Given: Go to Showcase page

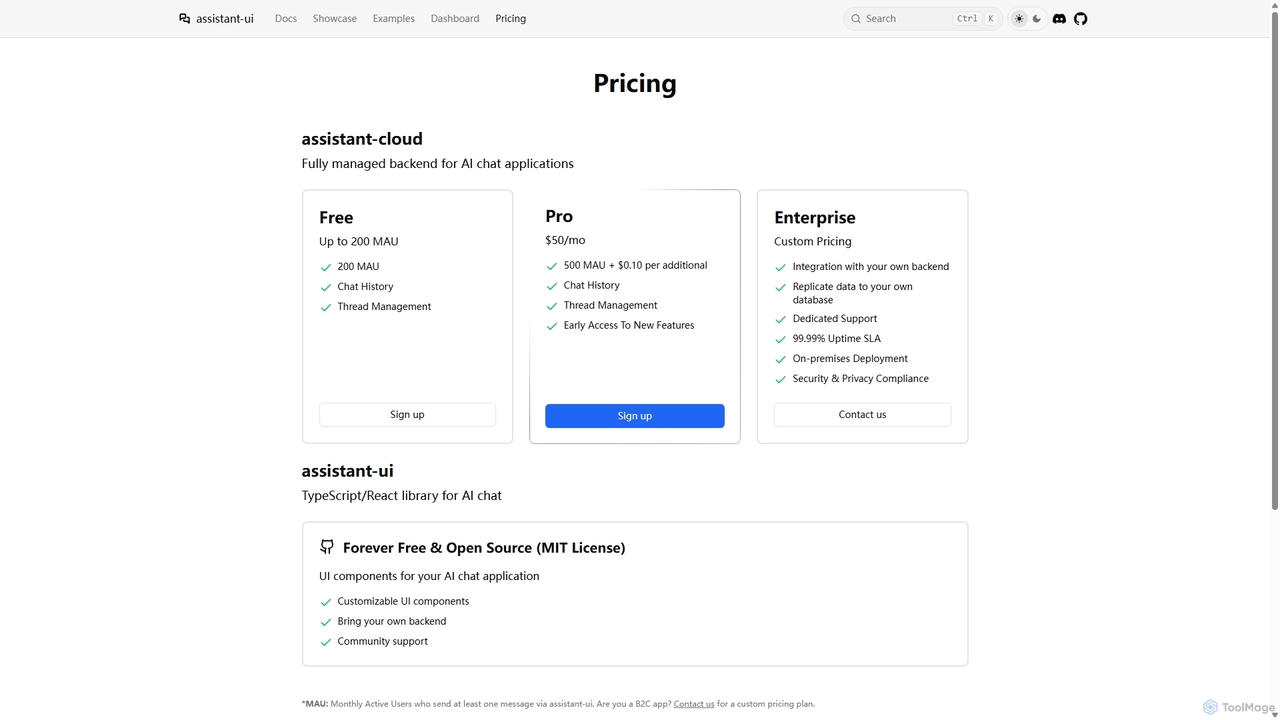Looking at the screenshot, I should pyautogui.click(x=334, y=19).
